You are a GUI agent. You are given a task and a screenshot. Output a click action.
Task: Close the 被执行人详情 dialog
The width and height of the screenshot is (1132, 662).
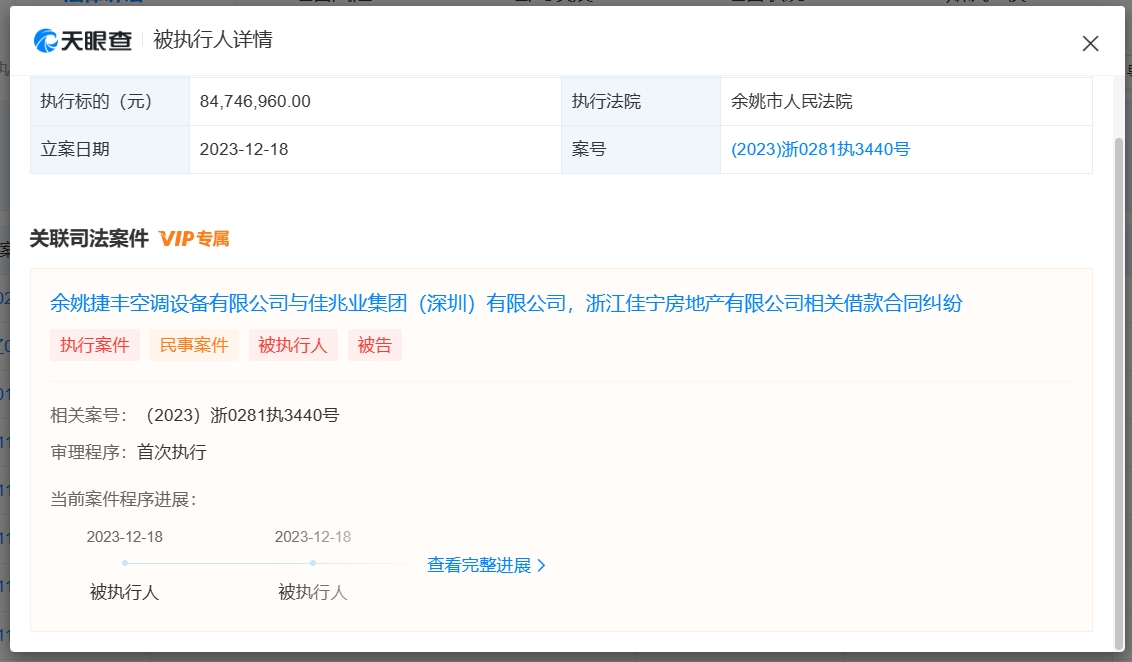point(1090,43)
